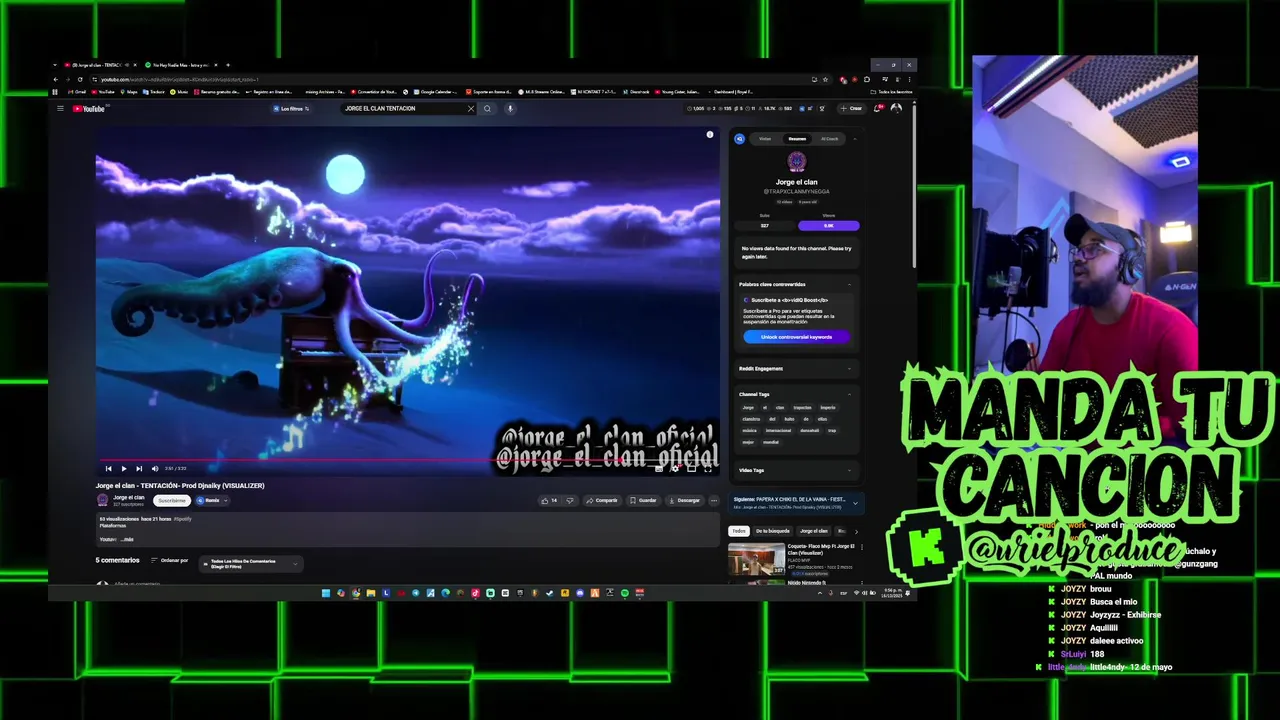Open Spotify from the taskbar

[x=625, y=593]
